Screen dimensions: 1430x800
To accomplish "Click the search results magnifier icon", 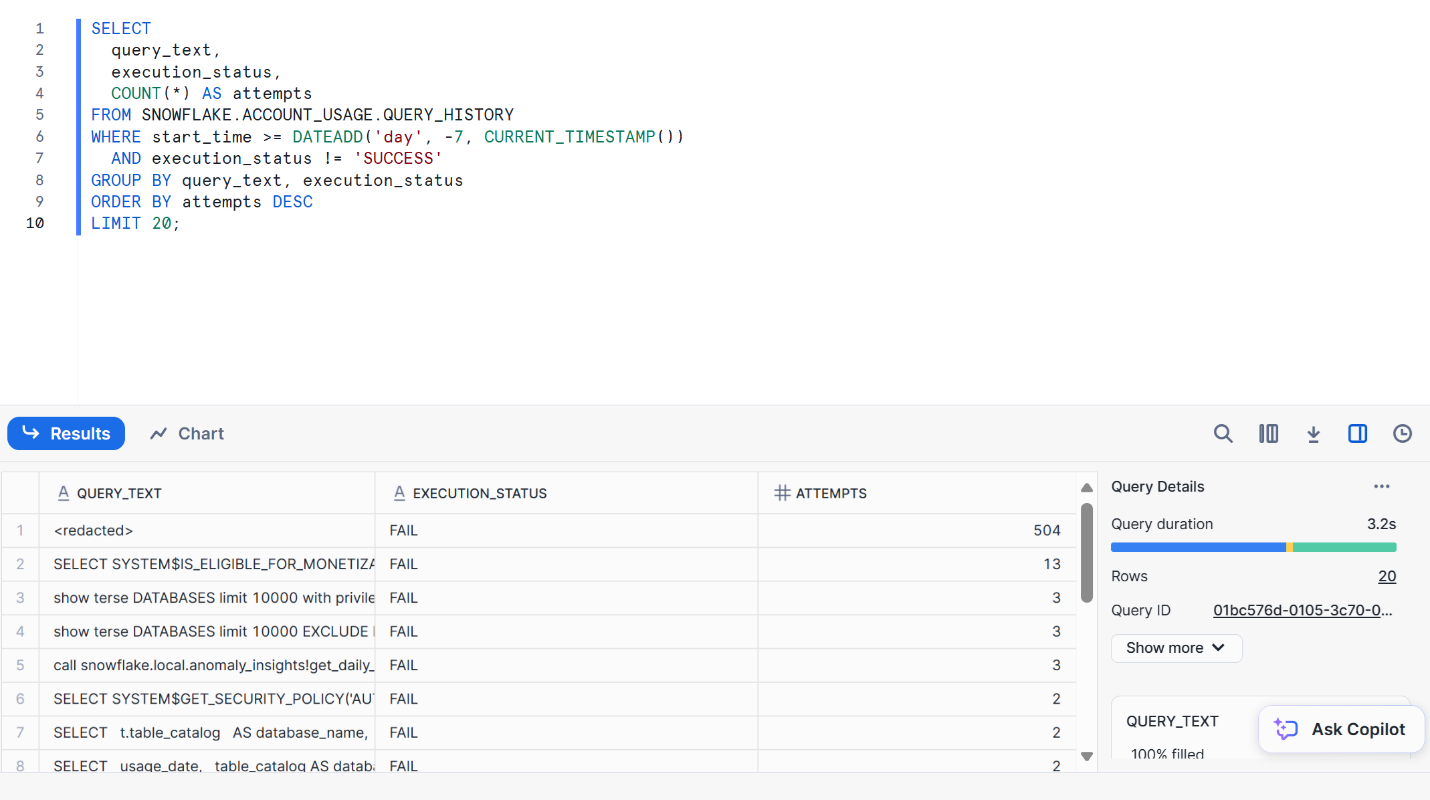I will [1223, 433].
